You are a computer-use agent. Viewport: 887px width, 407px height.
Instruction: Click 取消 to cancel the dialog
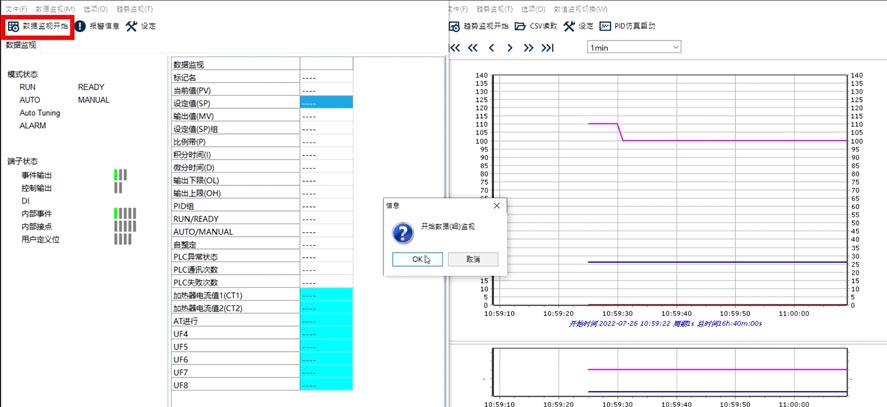tap(472, 259)
